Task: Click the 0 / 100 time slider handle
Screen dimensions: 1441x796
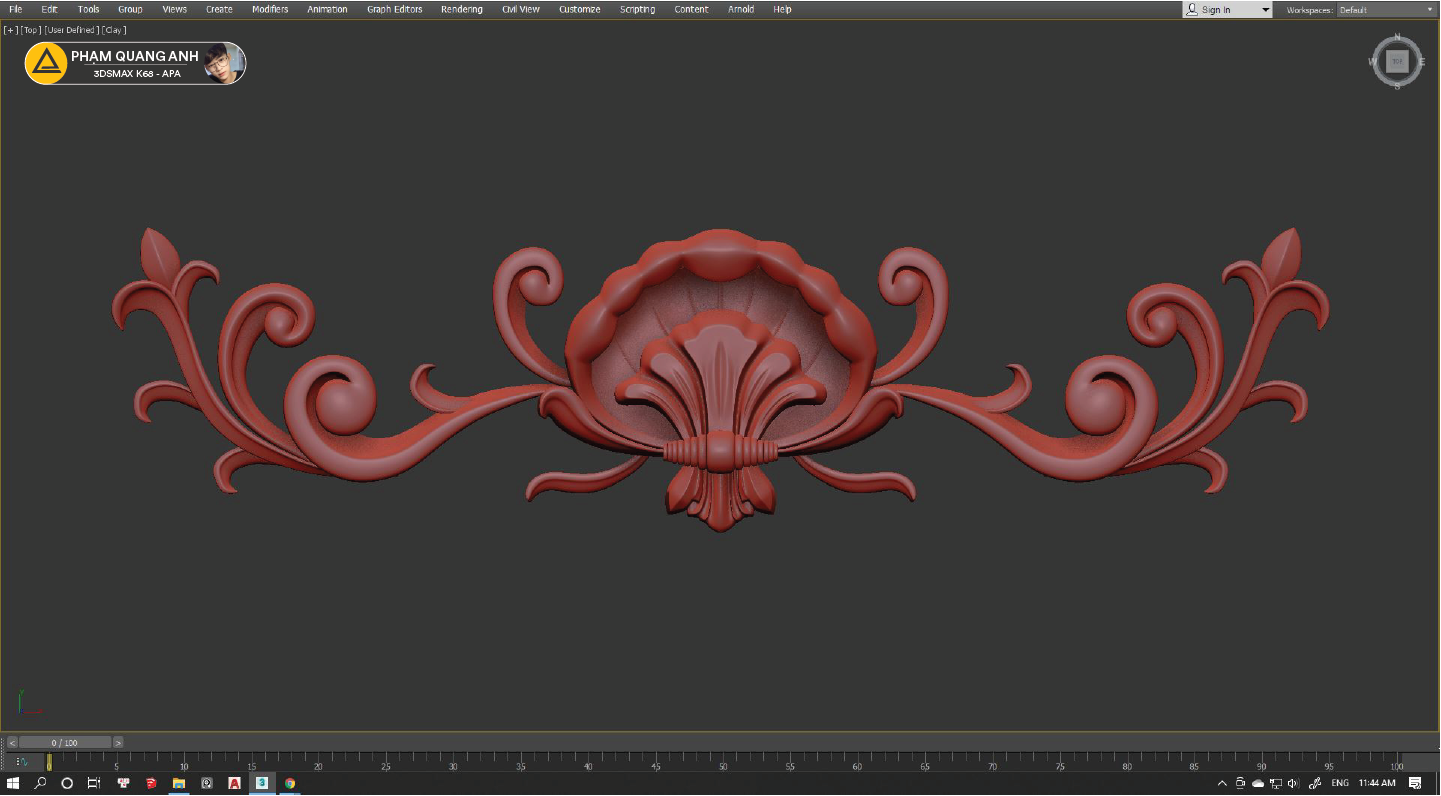Action: [x=64, y=743]
